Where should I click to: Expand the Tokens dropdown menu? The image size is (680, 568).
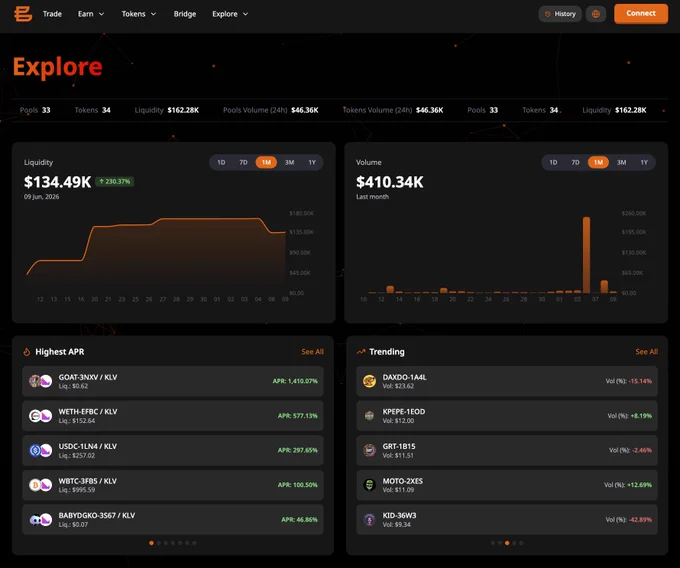[139, 14]
